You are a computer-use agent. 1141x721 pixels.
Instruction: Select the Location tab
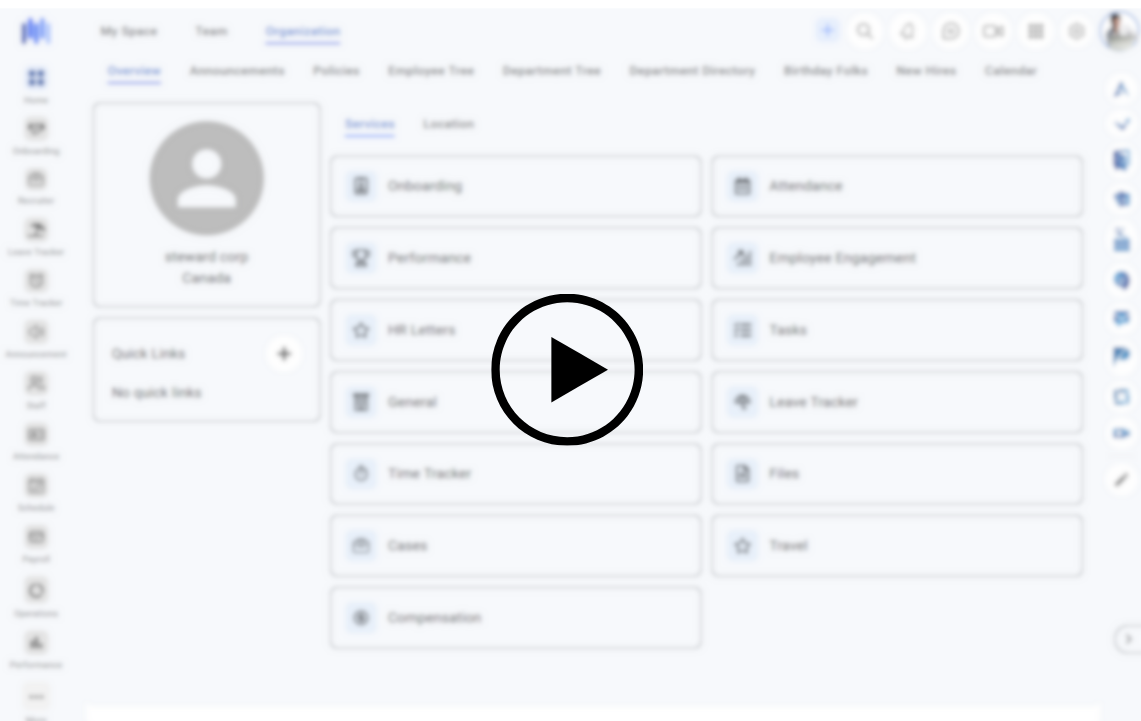click(x=448, y=124)
